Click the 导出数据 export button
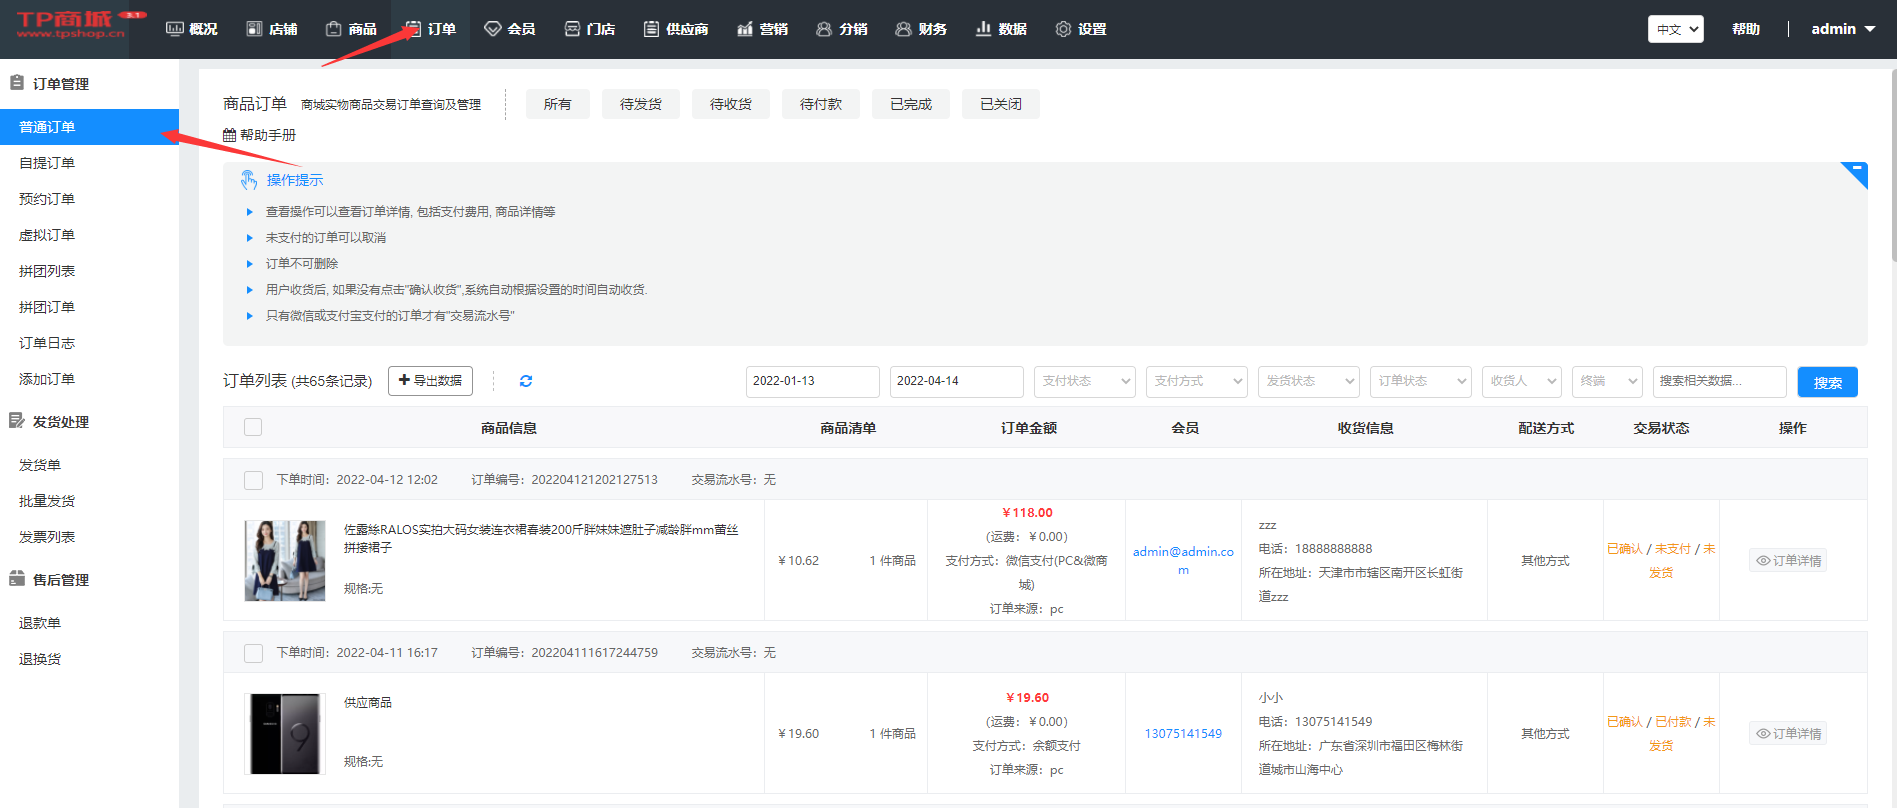Image resolution: width=1897 pixels, height=808 pixels. click(x=430, y=381)
